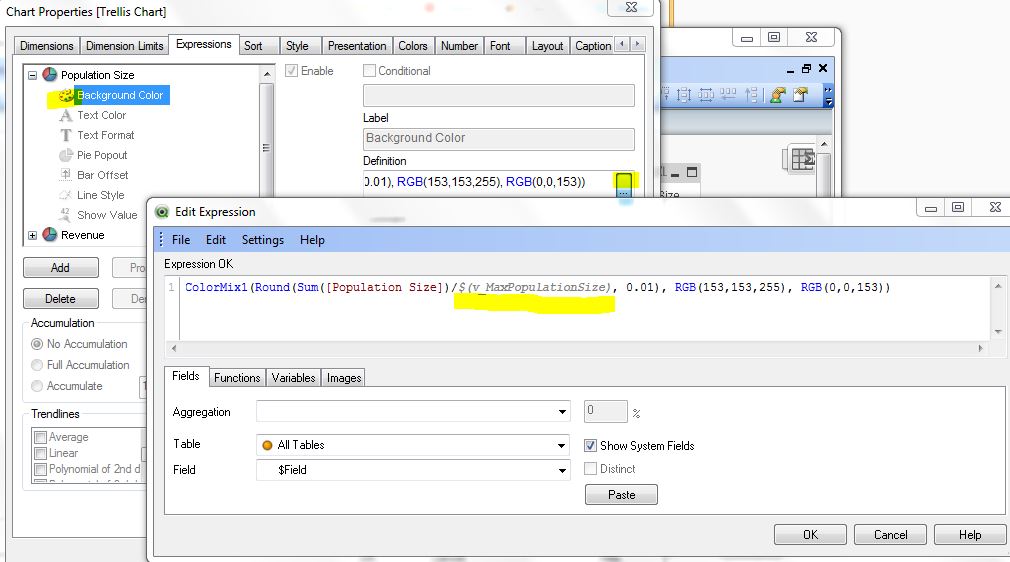Click the Background Color palette icon
1010x562 pixels.
66,95
